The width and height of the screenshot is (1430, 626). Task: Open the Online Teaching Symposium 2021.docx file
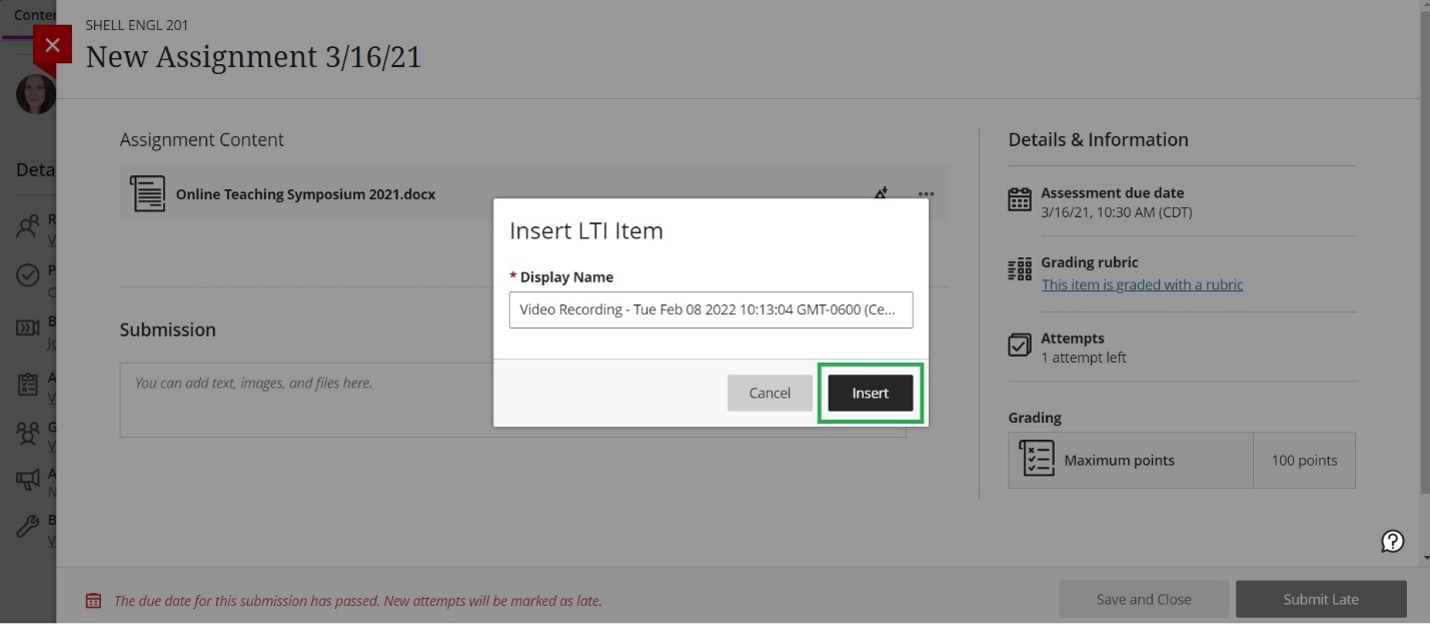[305, 194]
